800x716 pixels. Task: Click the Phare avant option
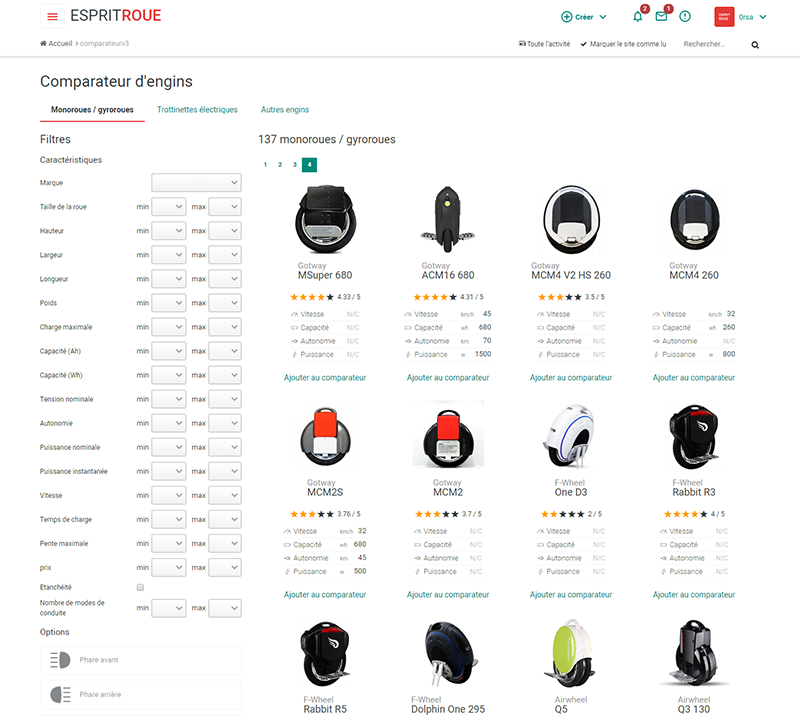141,660
